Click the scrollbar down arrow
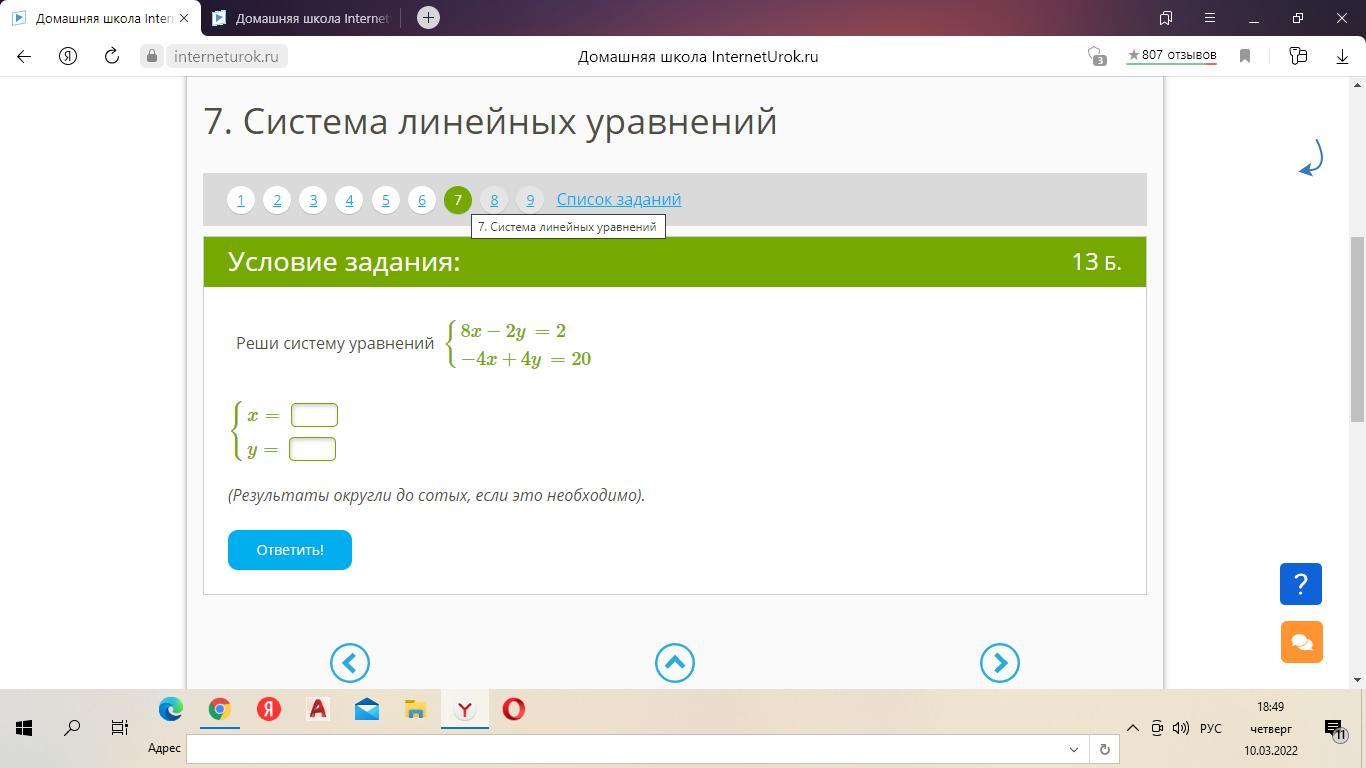Screen dimensions: 1366x768 click(1357, 680)
